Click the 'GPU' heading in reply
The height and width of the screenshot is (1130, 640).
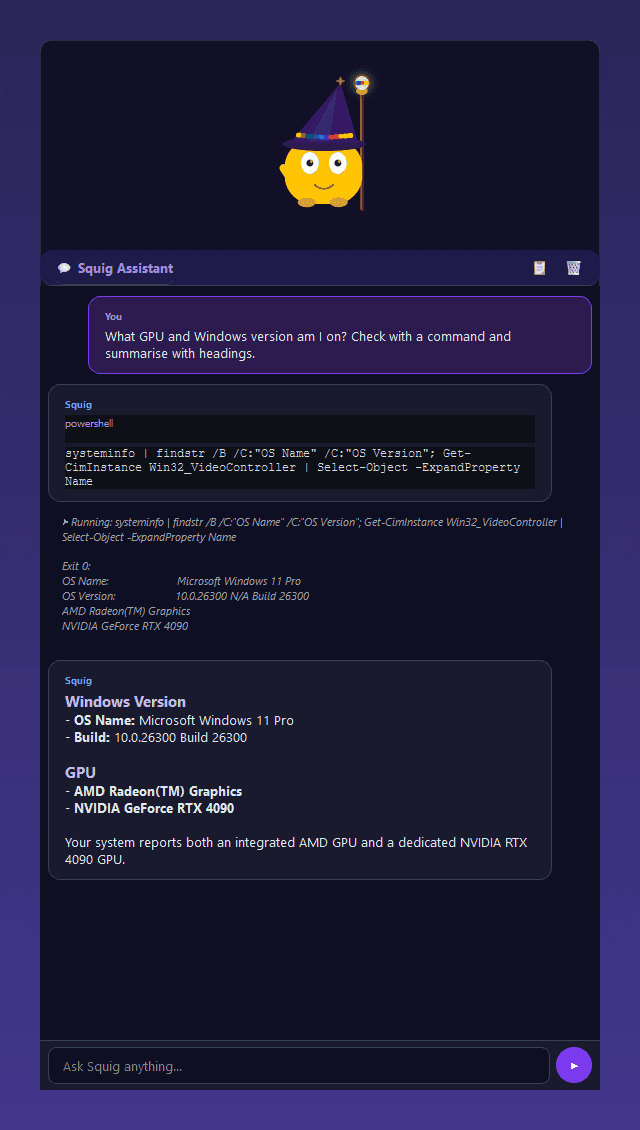tap(80, 773)
